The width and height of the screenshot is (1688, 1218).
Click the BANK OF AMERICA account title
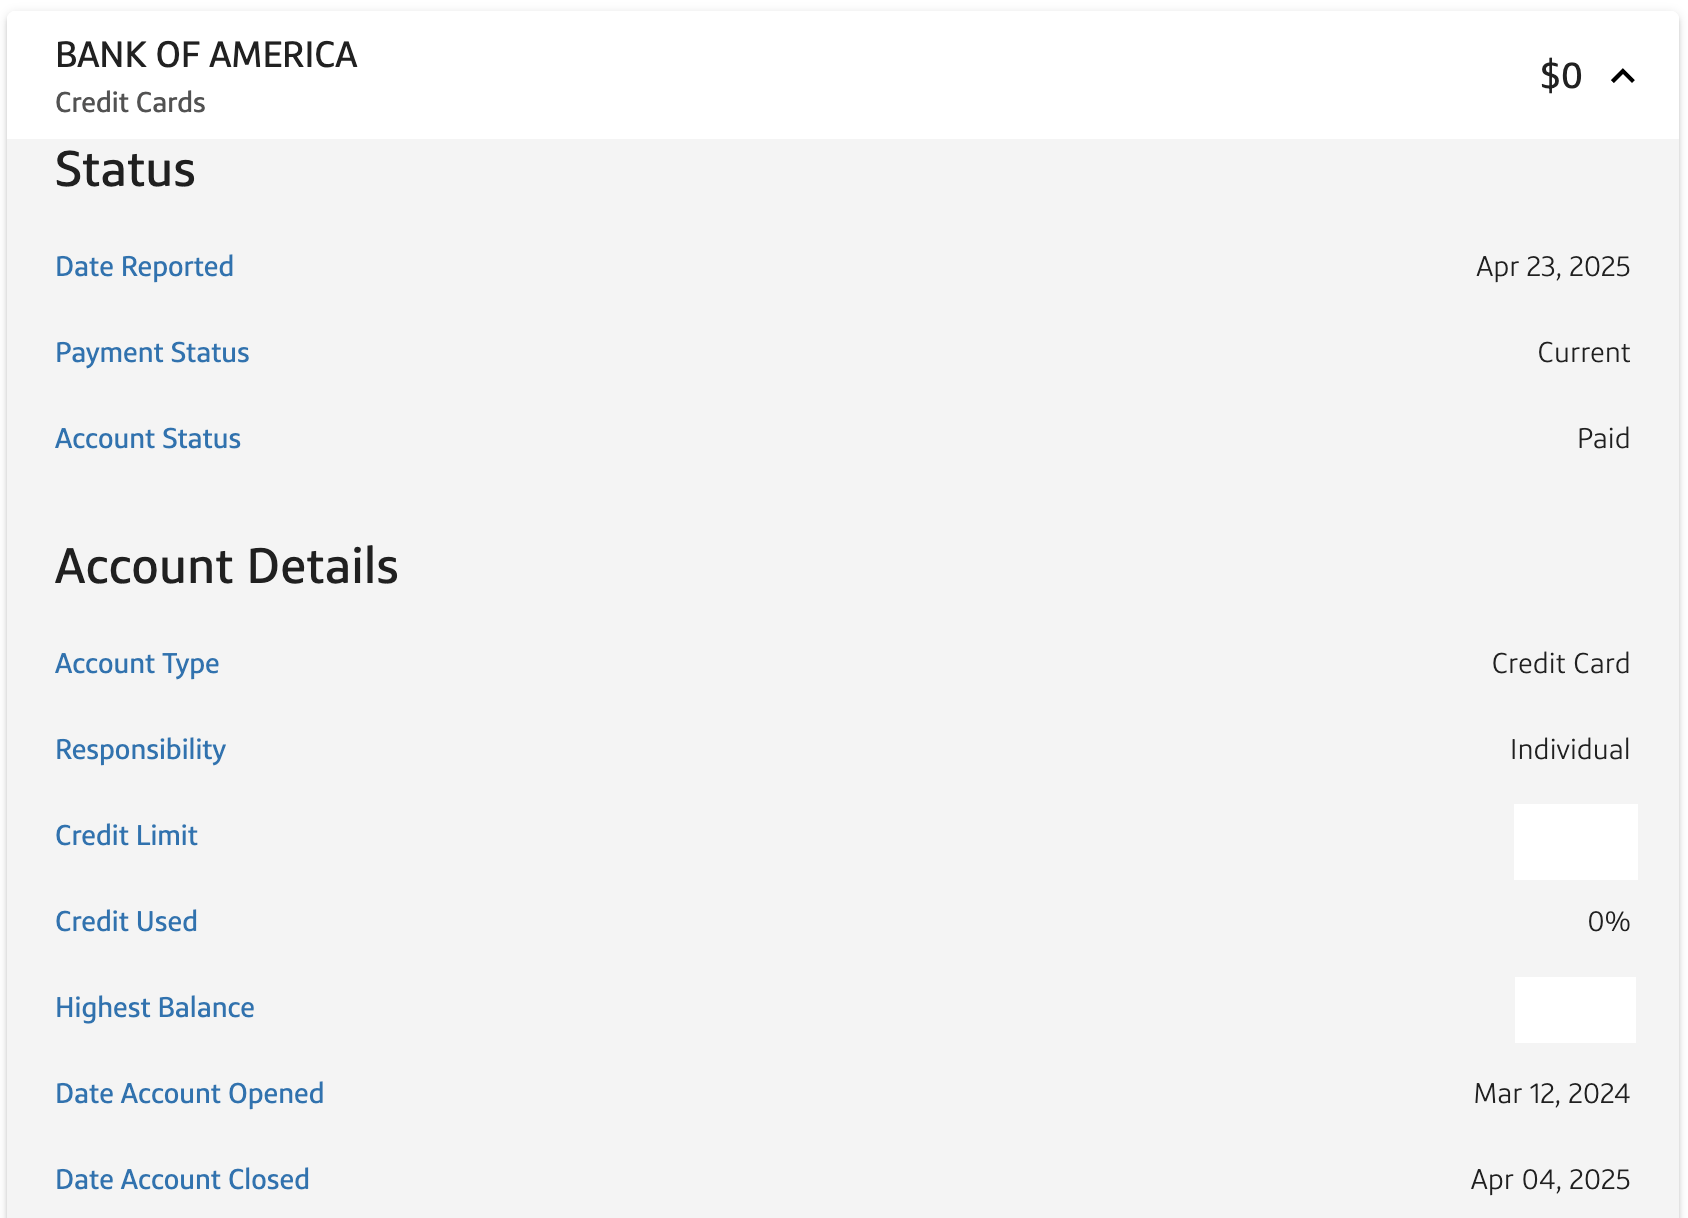pyautogui.click(x=206, y=55)
